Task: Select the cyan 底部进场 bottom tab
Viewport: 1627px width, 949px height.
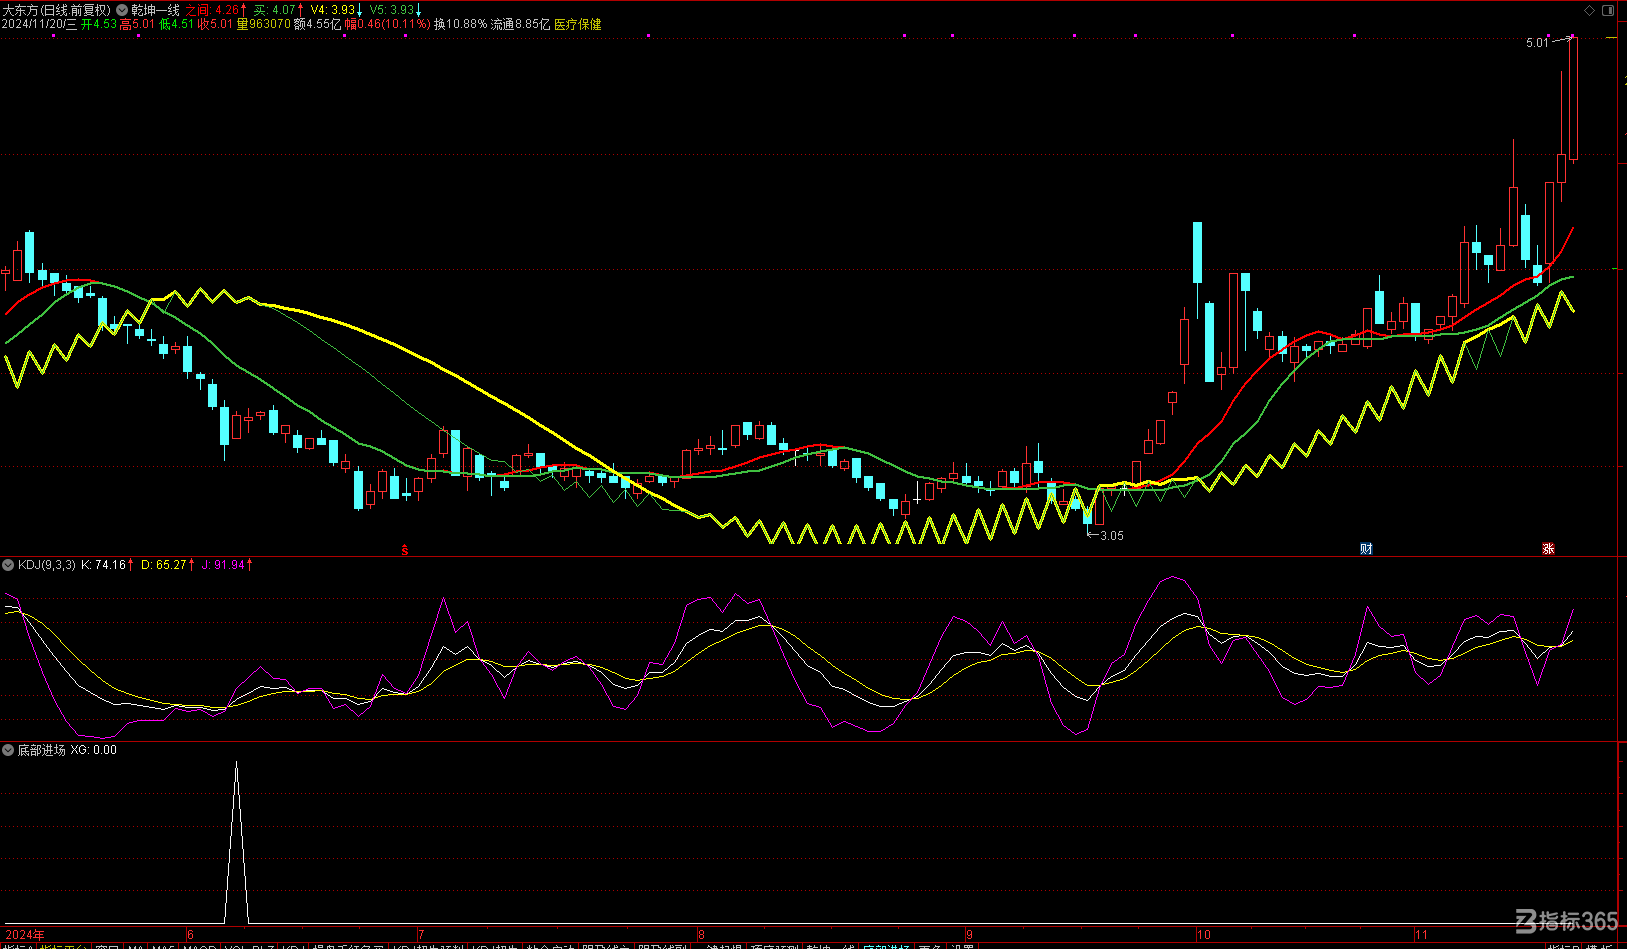Action: 886,945
